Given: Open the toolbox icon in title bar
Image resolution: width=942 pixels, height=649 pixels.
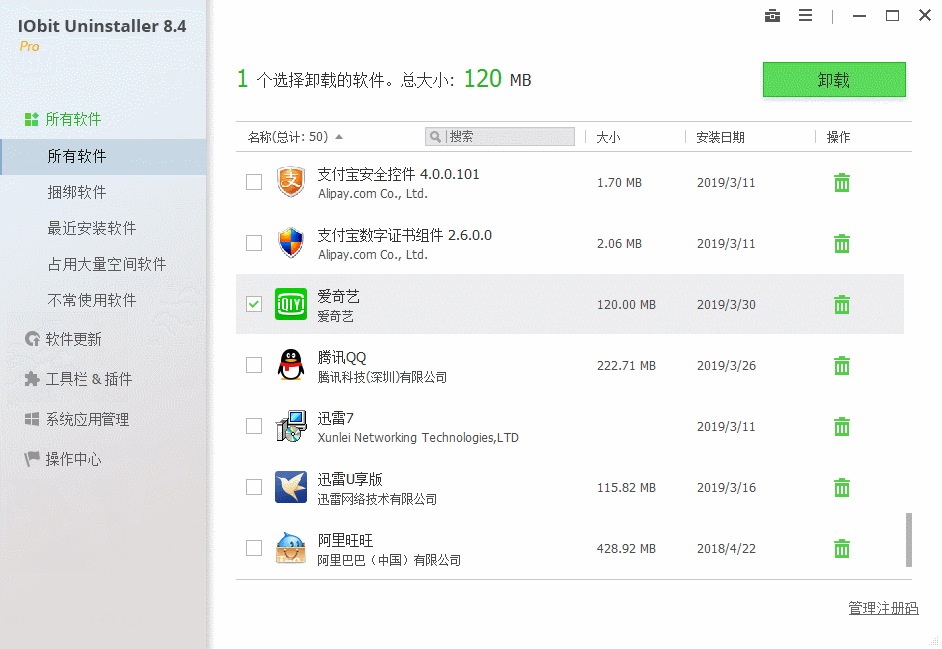Looking at the screenshot, I should pyautogui.click(x=773, y=16).
